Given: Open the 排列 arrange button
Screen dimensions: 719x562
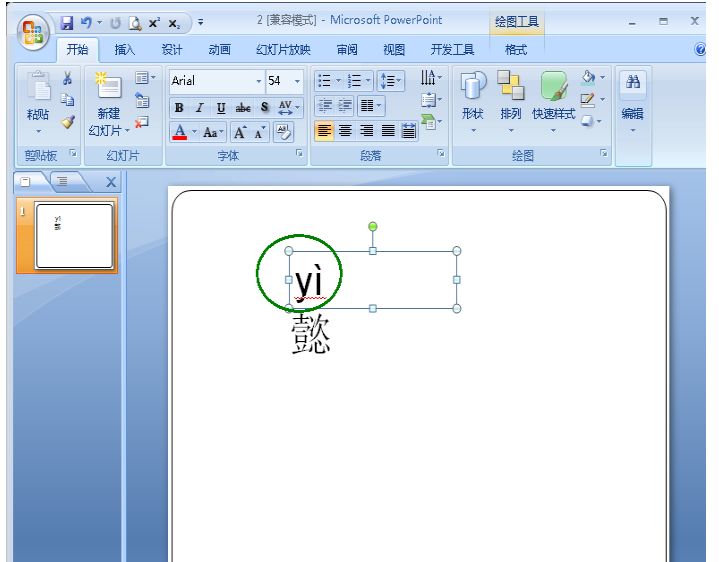Looking at the screenshot, I should click(511, 102).
